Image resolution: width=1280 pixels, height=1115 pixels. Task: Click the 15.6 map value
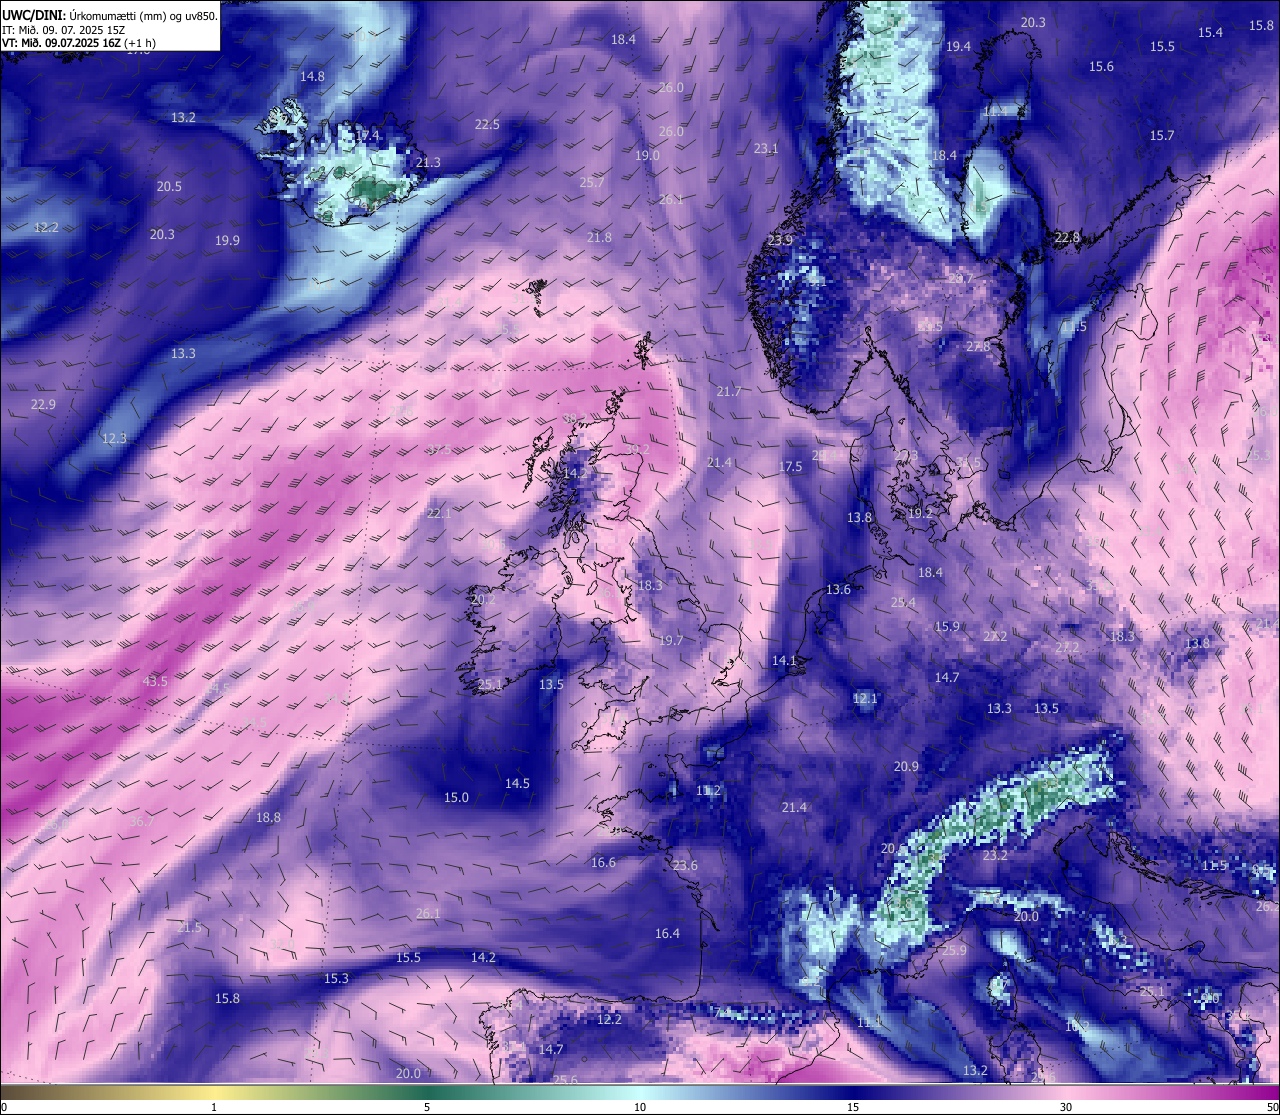click(x=1101, y=66)
